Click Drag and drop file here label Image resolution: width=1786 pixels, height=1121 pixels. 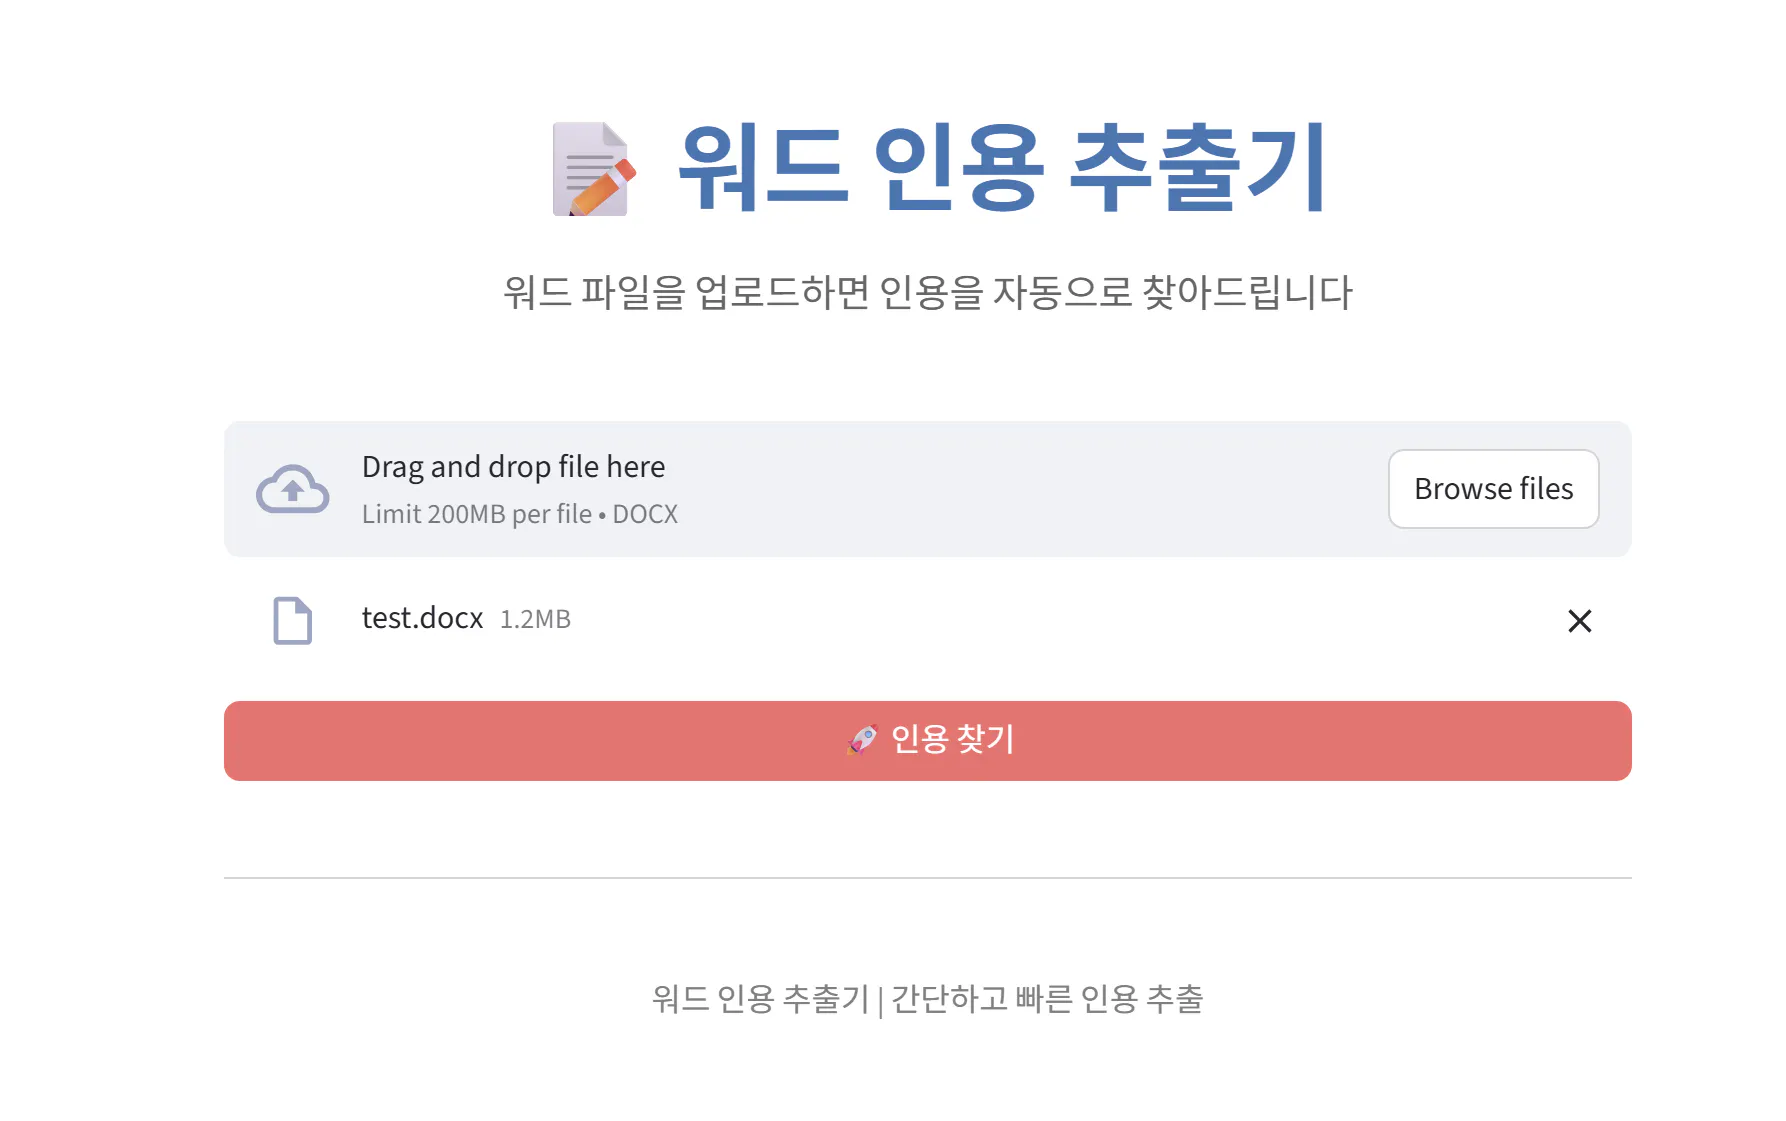click(513, 466)
